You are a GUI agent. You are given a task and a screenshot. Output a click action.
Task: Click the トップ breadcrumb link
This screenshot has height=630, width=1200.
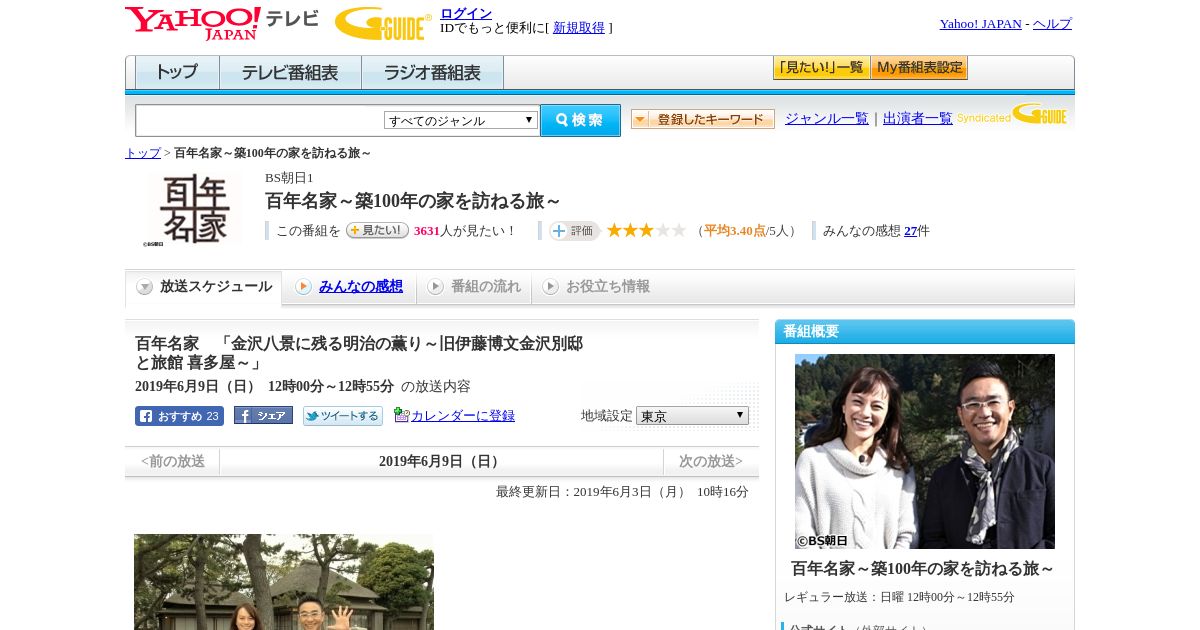click(x=143, y=153)
